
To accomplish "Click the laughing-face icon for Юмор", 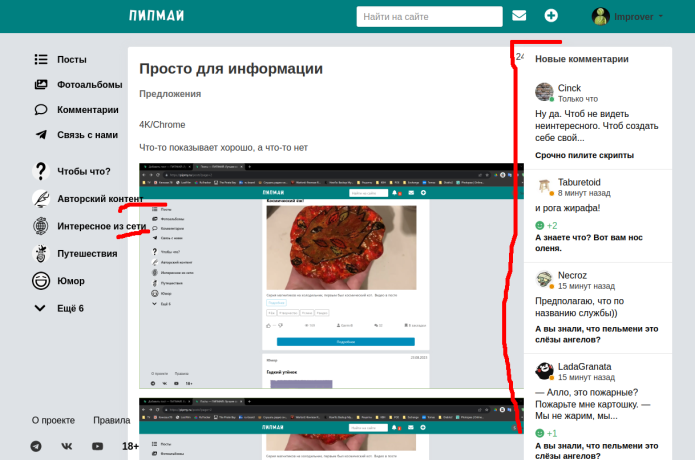I will (41, 281).
